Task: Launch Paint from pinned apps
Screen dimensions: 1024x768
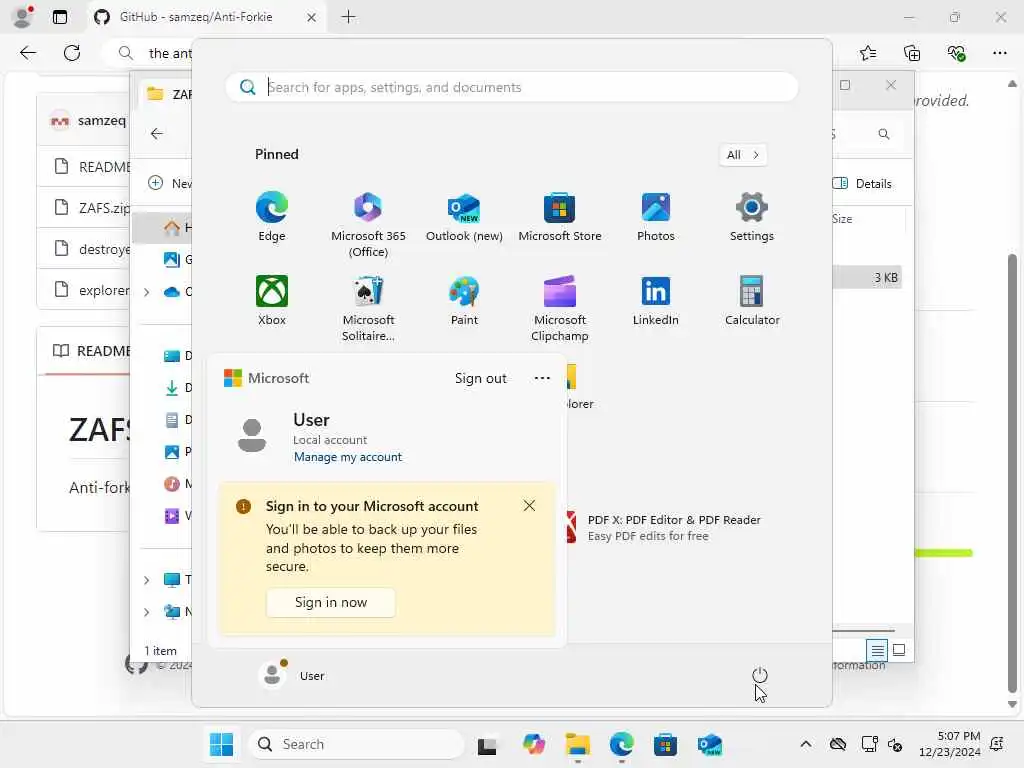Action: coord(464,301)
